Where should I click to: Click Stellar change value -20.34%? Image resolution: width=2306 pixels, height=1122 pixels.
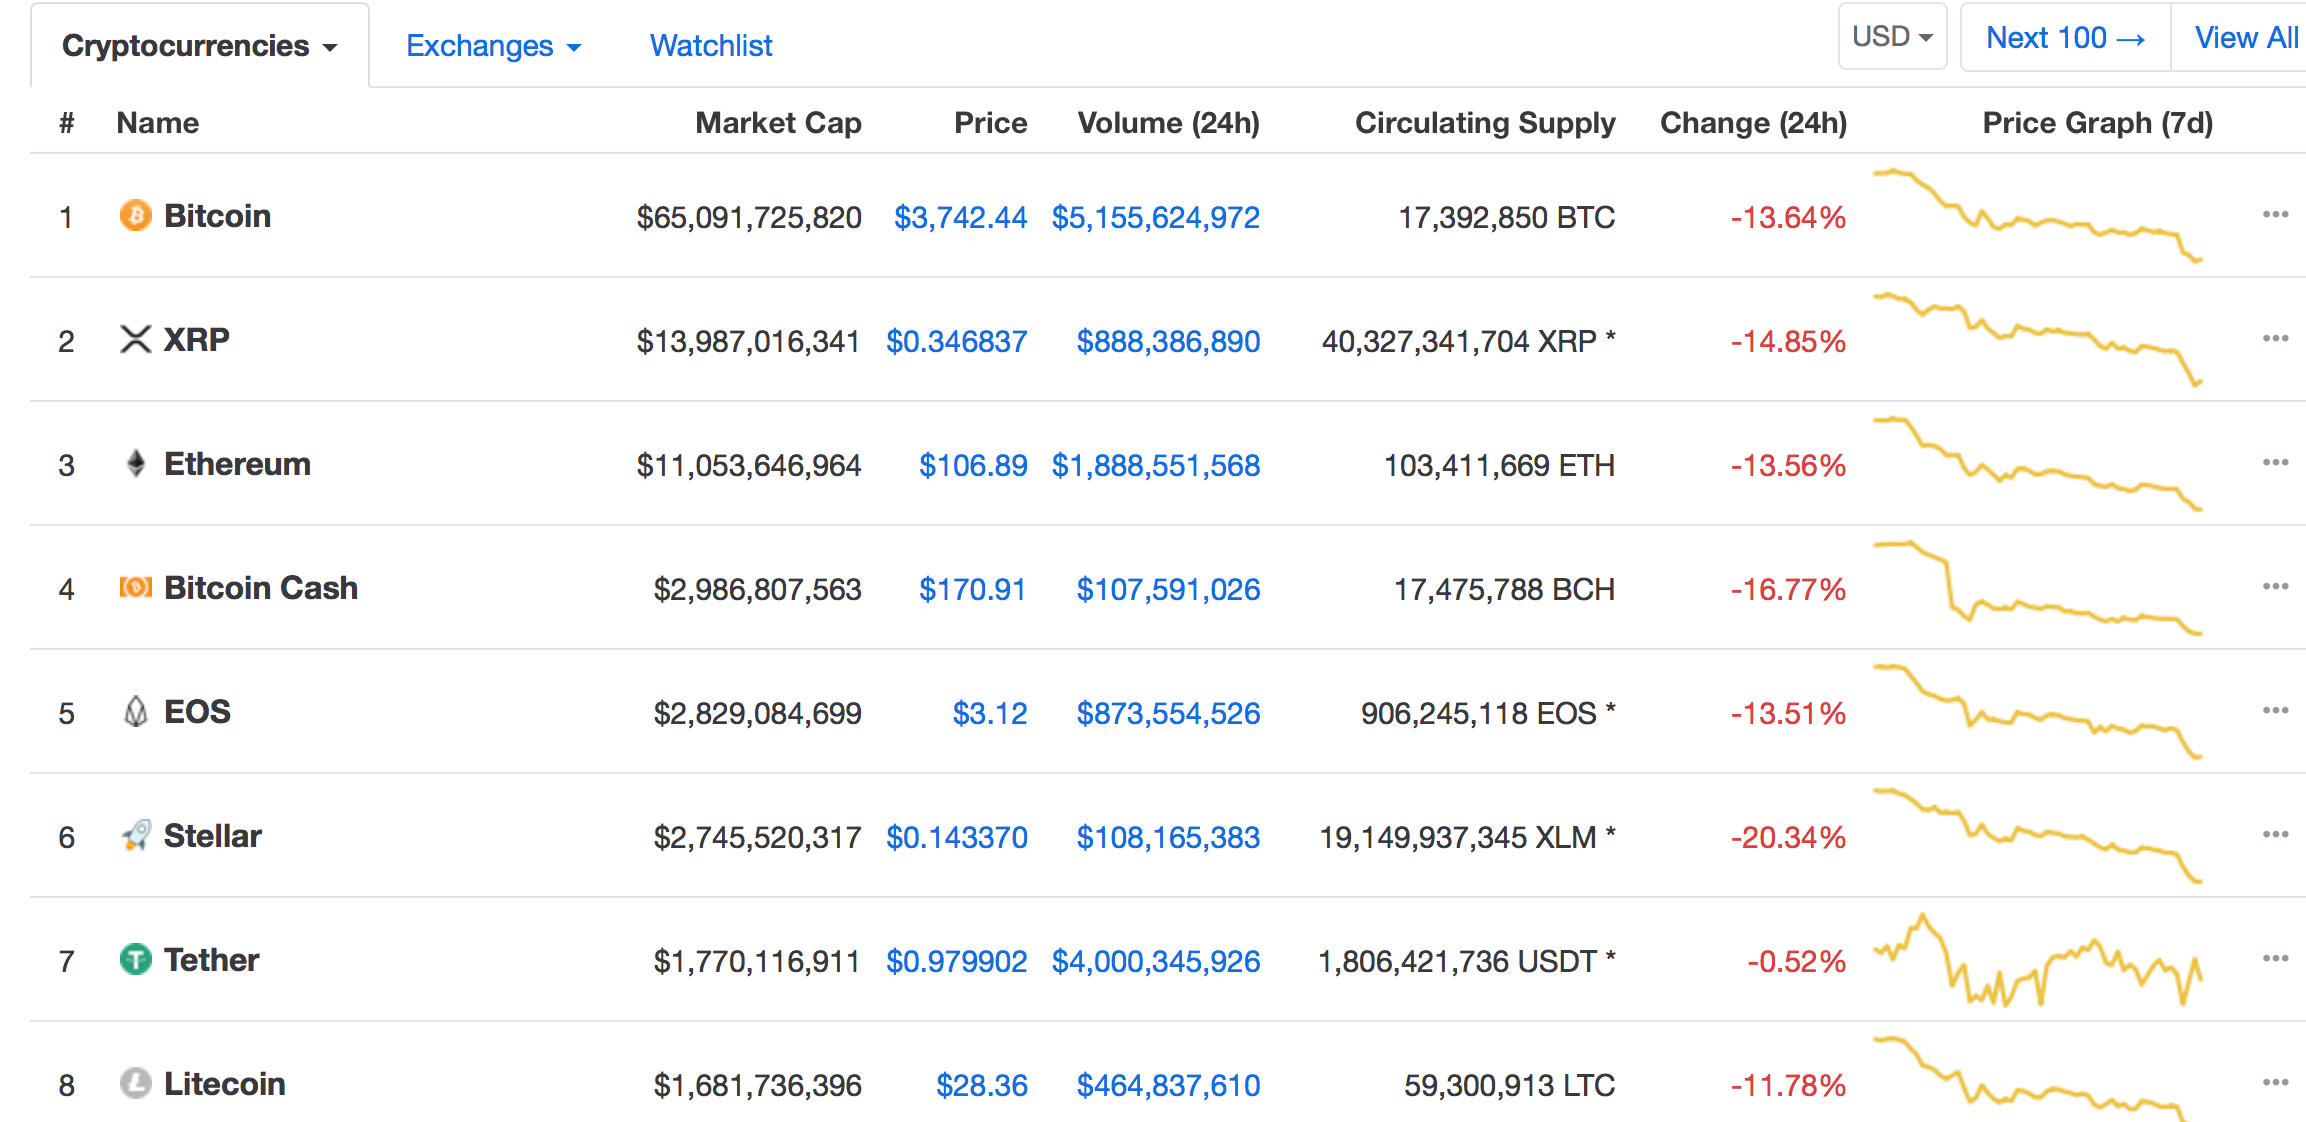point(1788,837)
